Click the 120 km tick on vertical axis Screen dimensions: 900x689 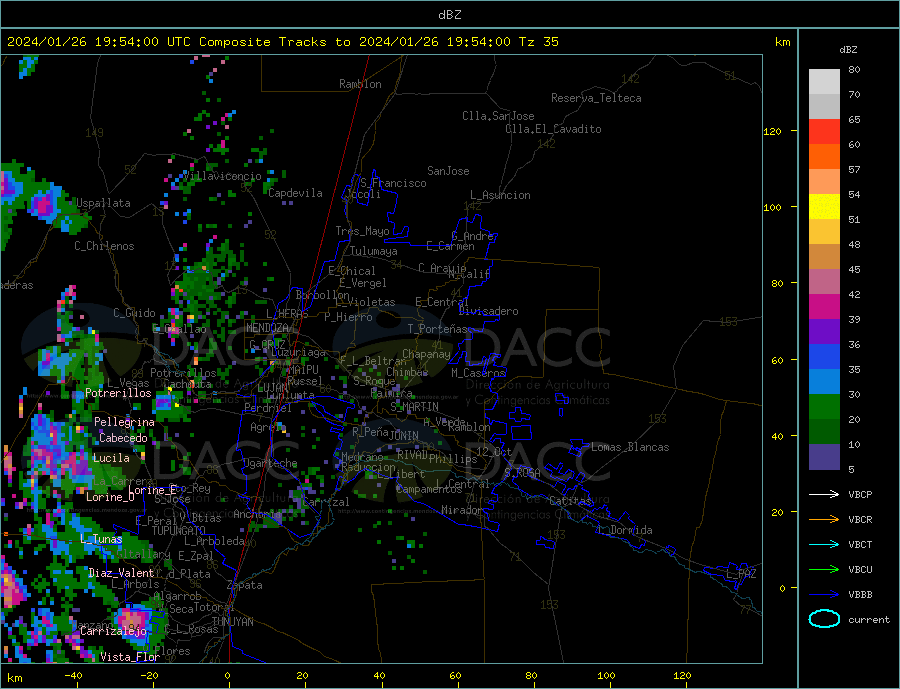773,131
